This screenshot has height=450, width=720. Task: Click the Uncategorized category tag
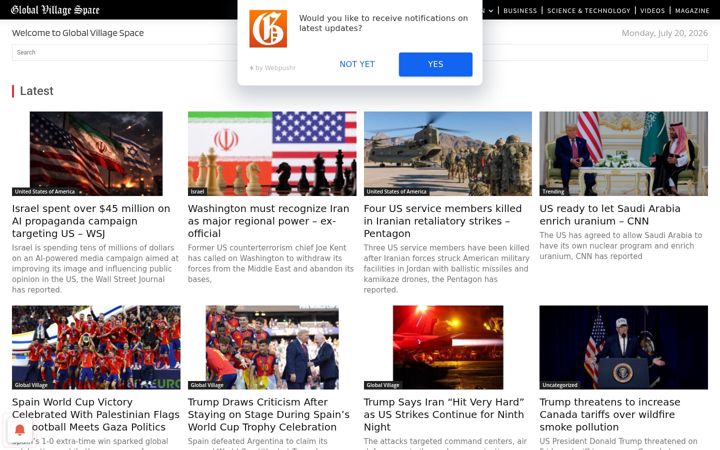click(560, 385)
